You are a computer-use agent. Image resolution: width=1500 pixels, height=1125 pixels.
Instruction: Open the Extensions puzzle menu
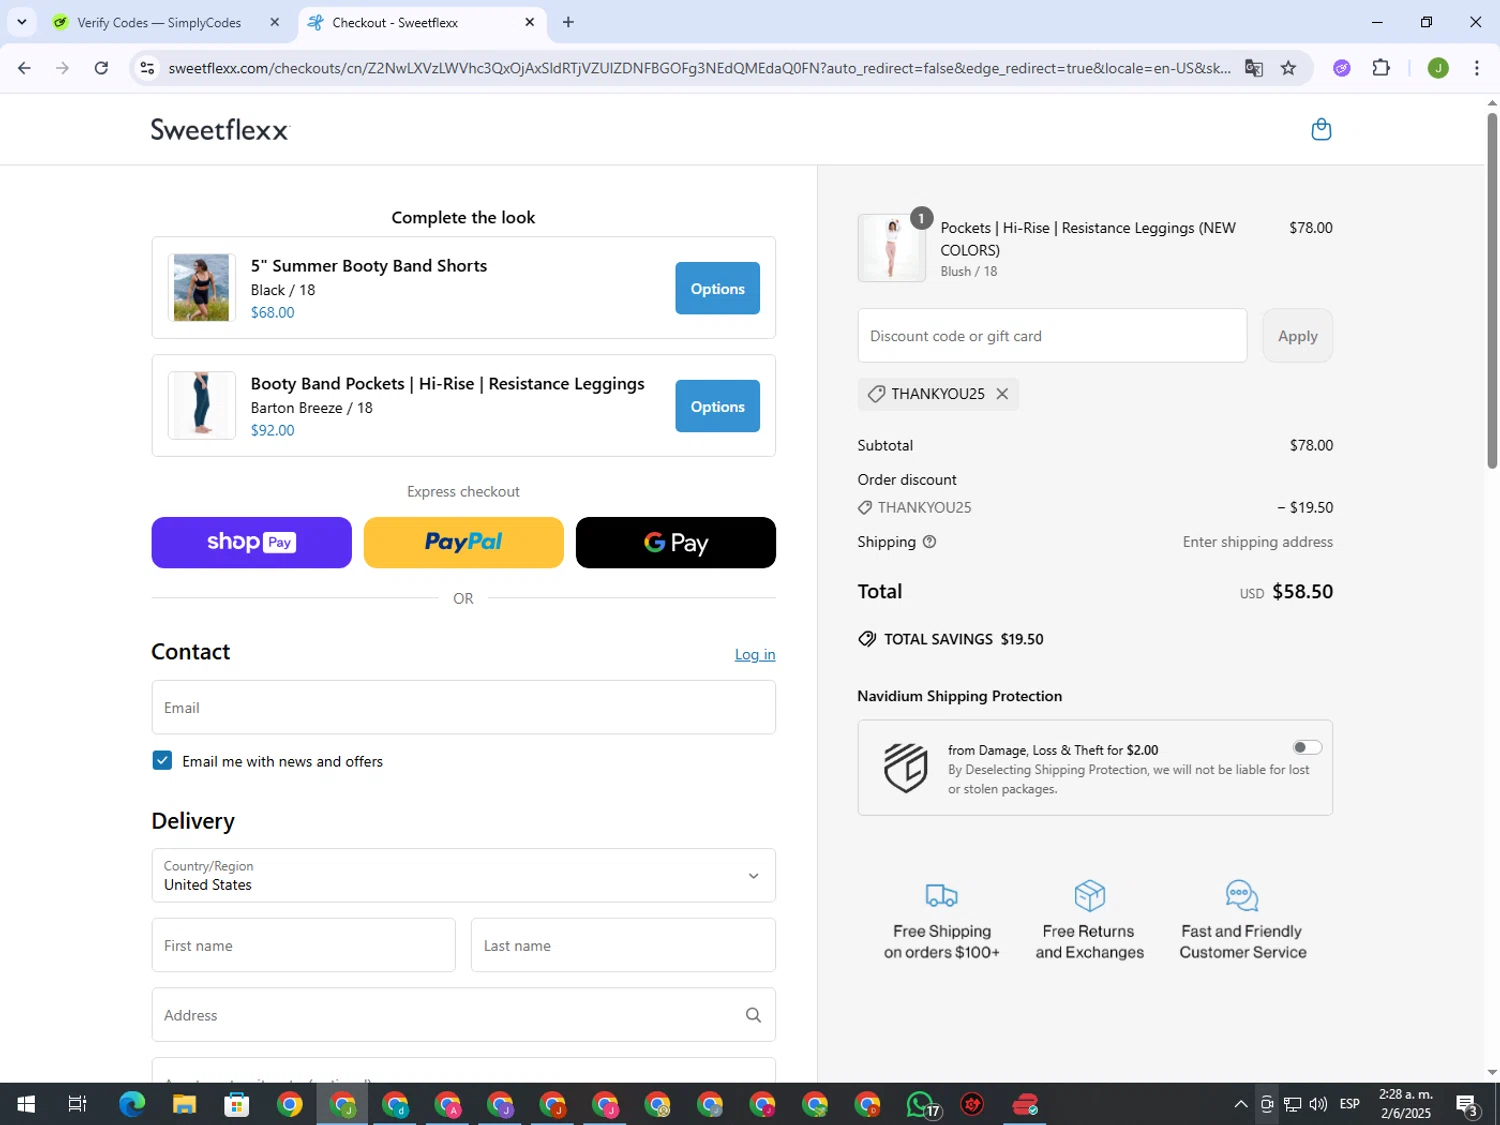pyautogui.click(x=1381, y=68)
